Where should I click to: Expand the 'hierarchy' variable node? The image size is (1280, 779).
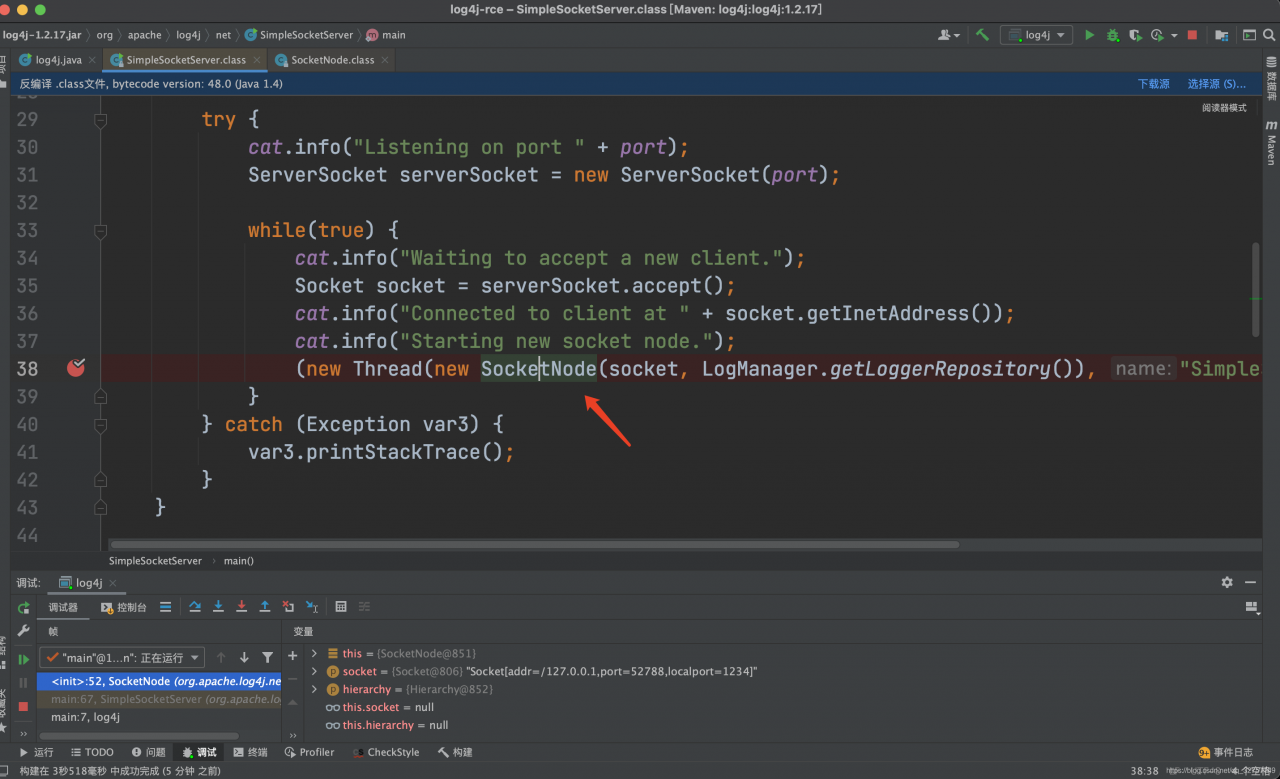(x=314, y=689)
